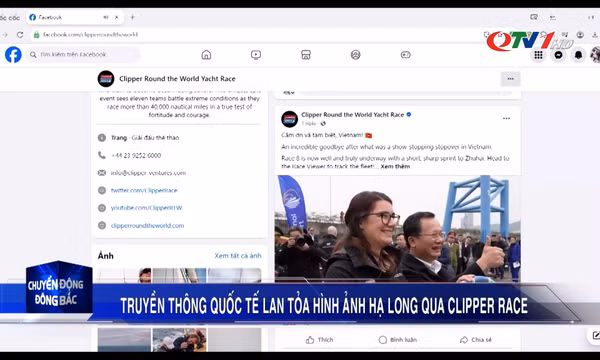
Task: Click the Chia sẻ share button
Action: pyautogui.click(x=476, y=340)
